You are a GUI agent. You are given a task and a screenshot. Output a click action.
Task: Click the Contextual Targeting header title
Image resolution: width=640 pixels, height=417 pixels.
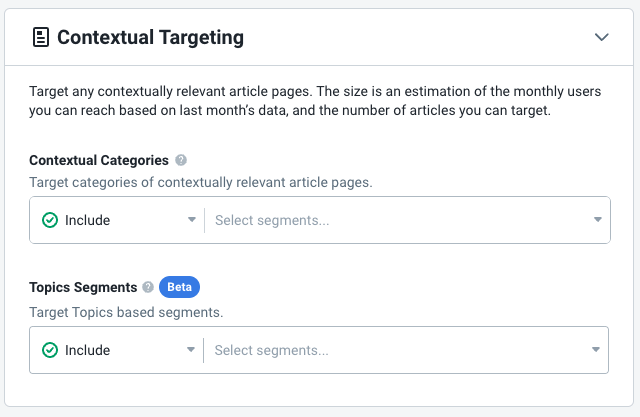pos(150,37)
